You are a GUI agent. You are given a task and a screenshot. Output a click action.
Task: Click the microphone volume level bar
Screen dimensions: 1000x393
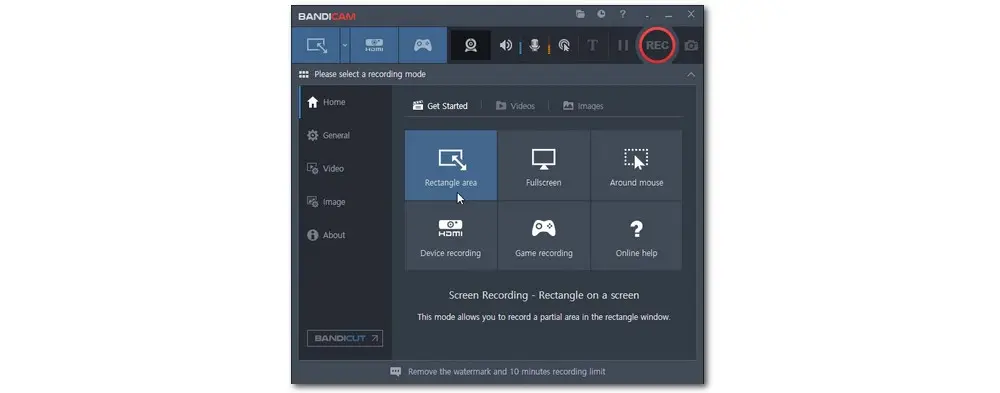(549, 47)
